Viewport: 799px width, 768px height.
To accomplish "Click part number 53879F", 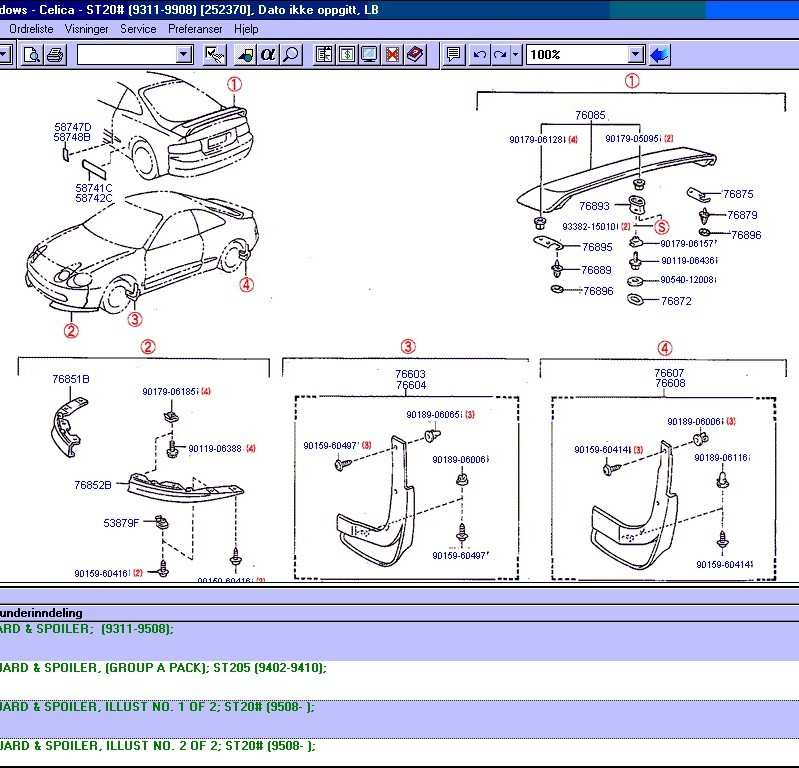I will [121, 523].
